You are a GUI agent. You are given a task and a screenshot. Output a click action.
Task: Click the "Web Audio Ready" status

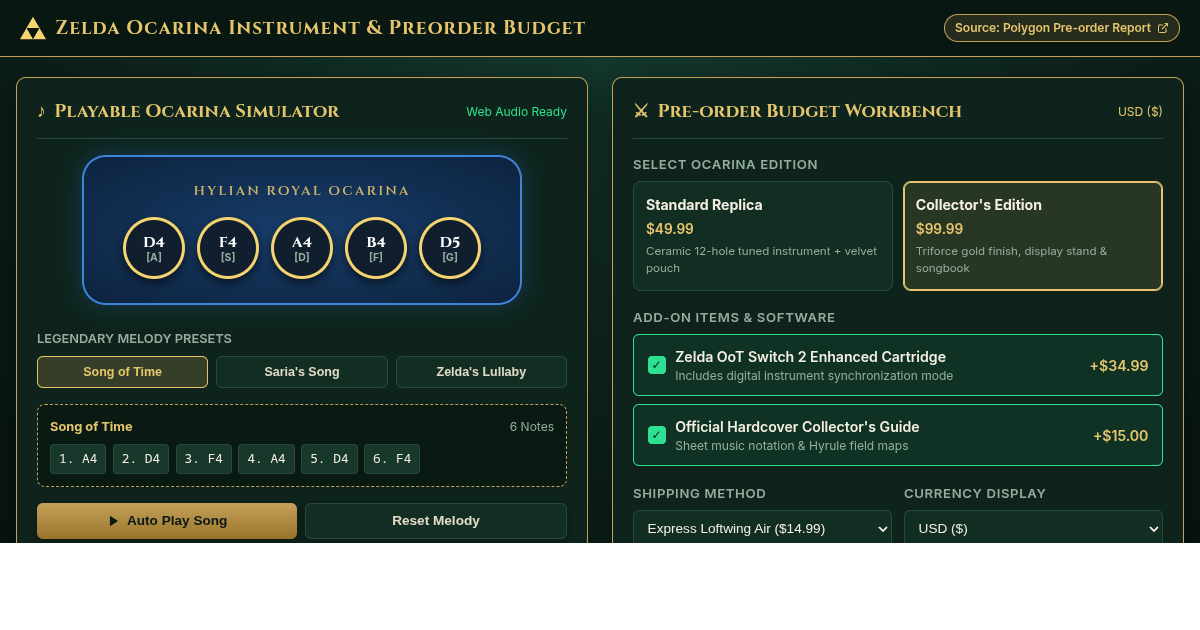[516, 112]
